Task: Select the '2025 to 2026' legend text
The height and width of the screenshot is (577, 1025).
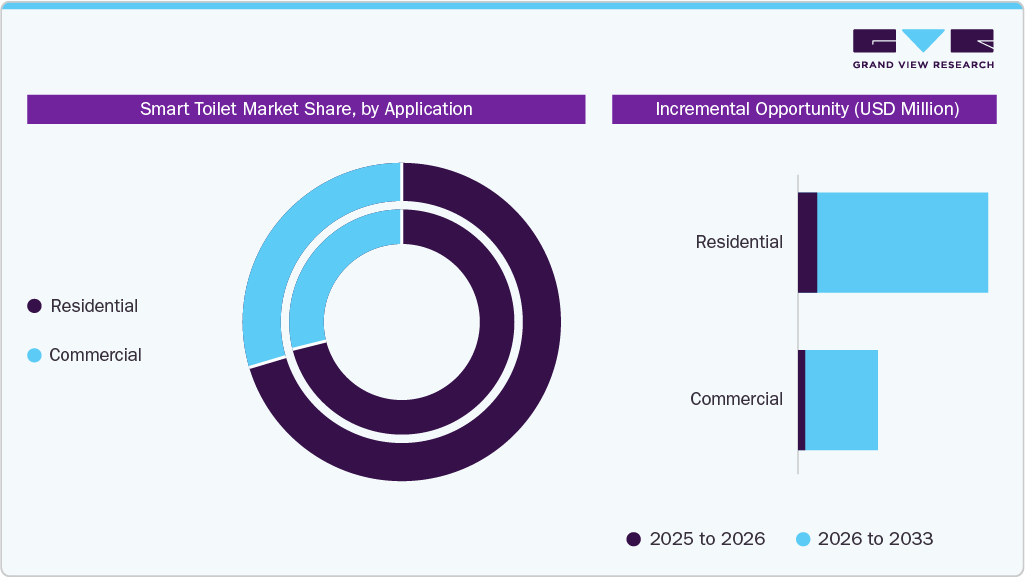Action: pos(707,539)
